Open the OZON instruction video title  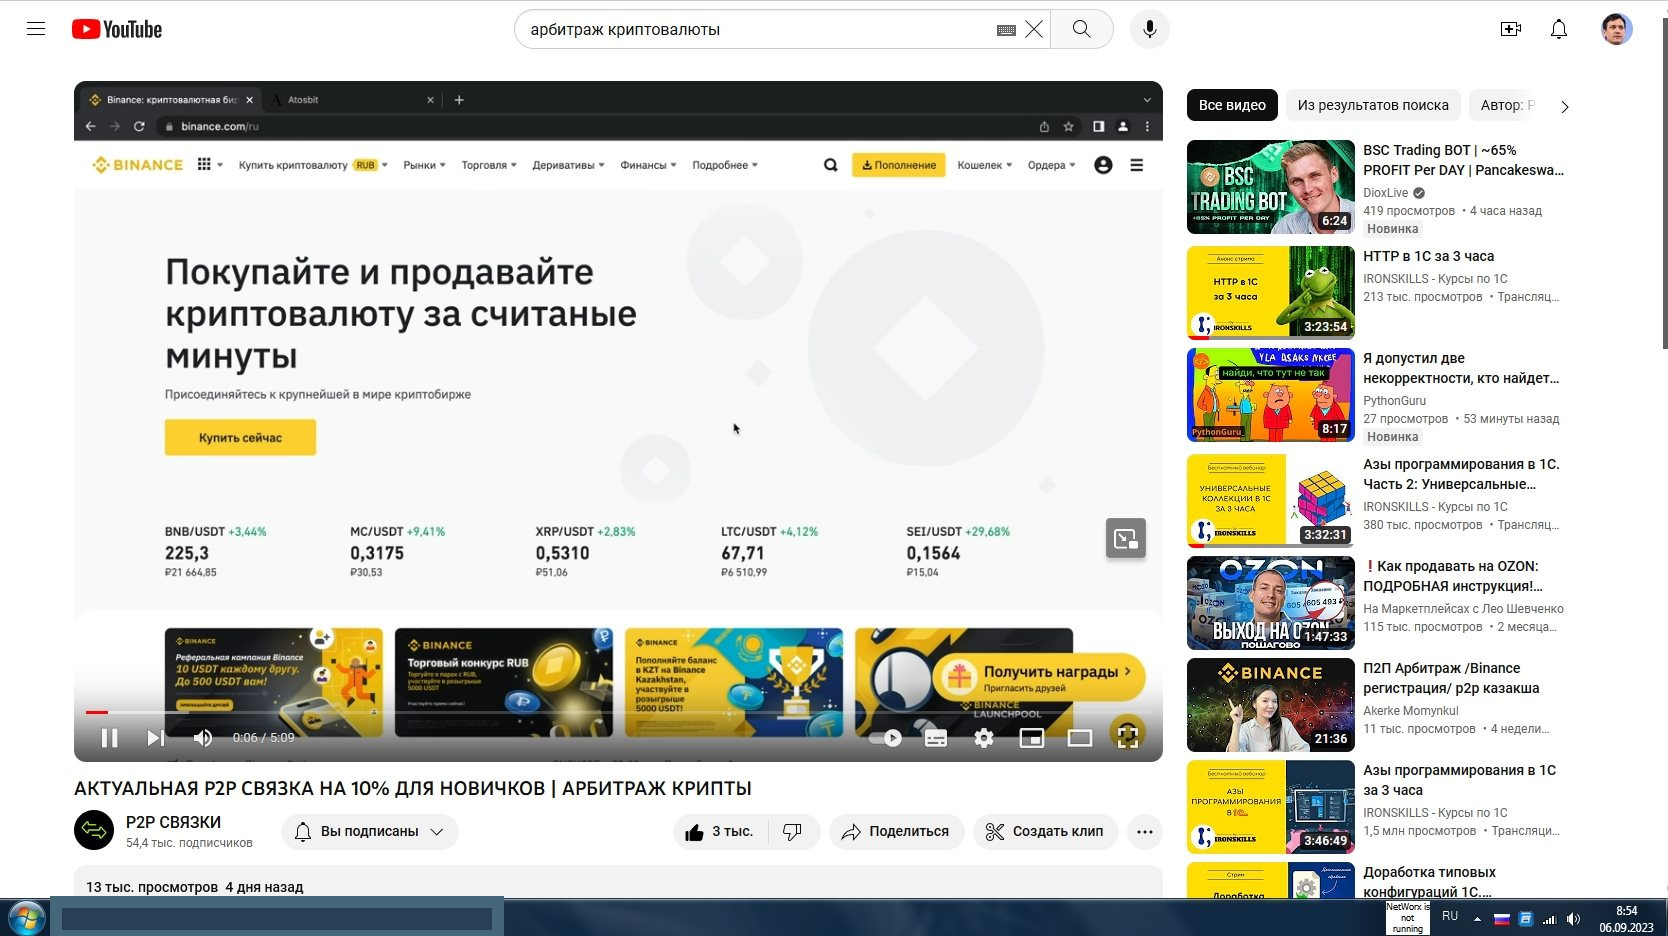(1455, 576)
